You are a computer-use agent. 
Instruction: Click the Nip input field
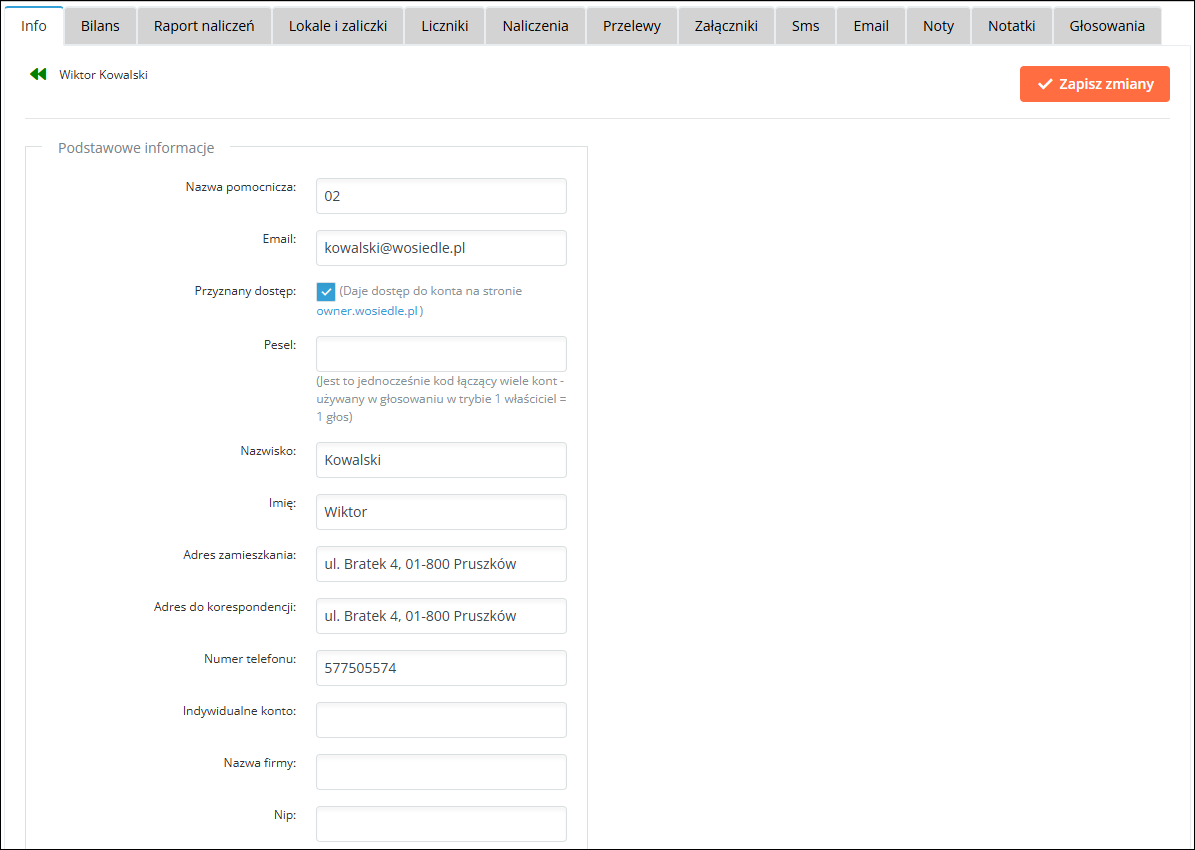[441, 824]
